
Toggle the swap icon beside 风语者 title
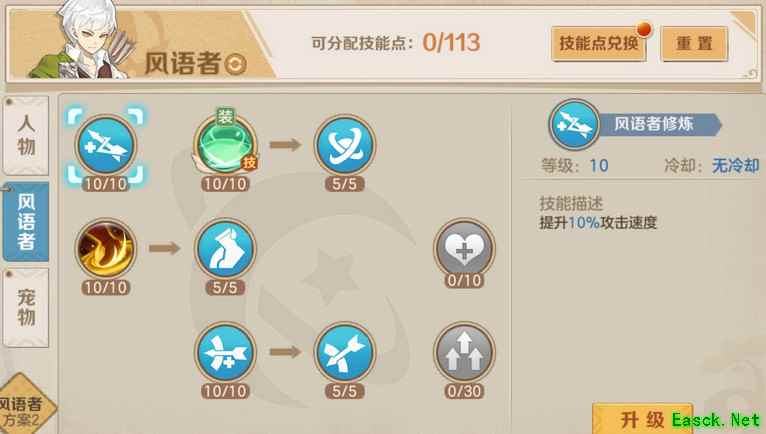coord(235,64)
